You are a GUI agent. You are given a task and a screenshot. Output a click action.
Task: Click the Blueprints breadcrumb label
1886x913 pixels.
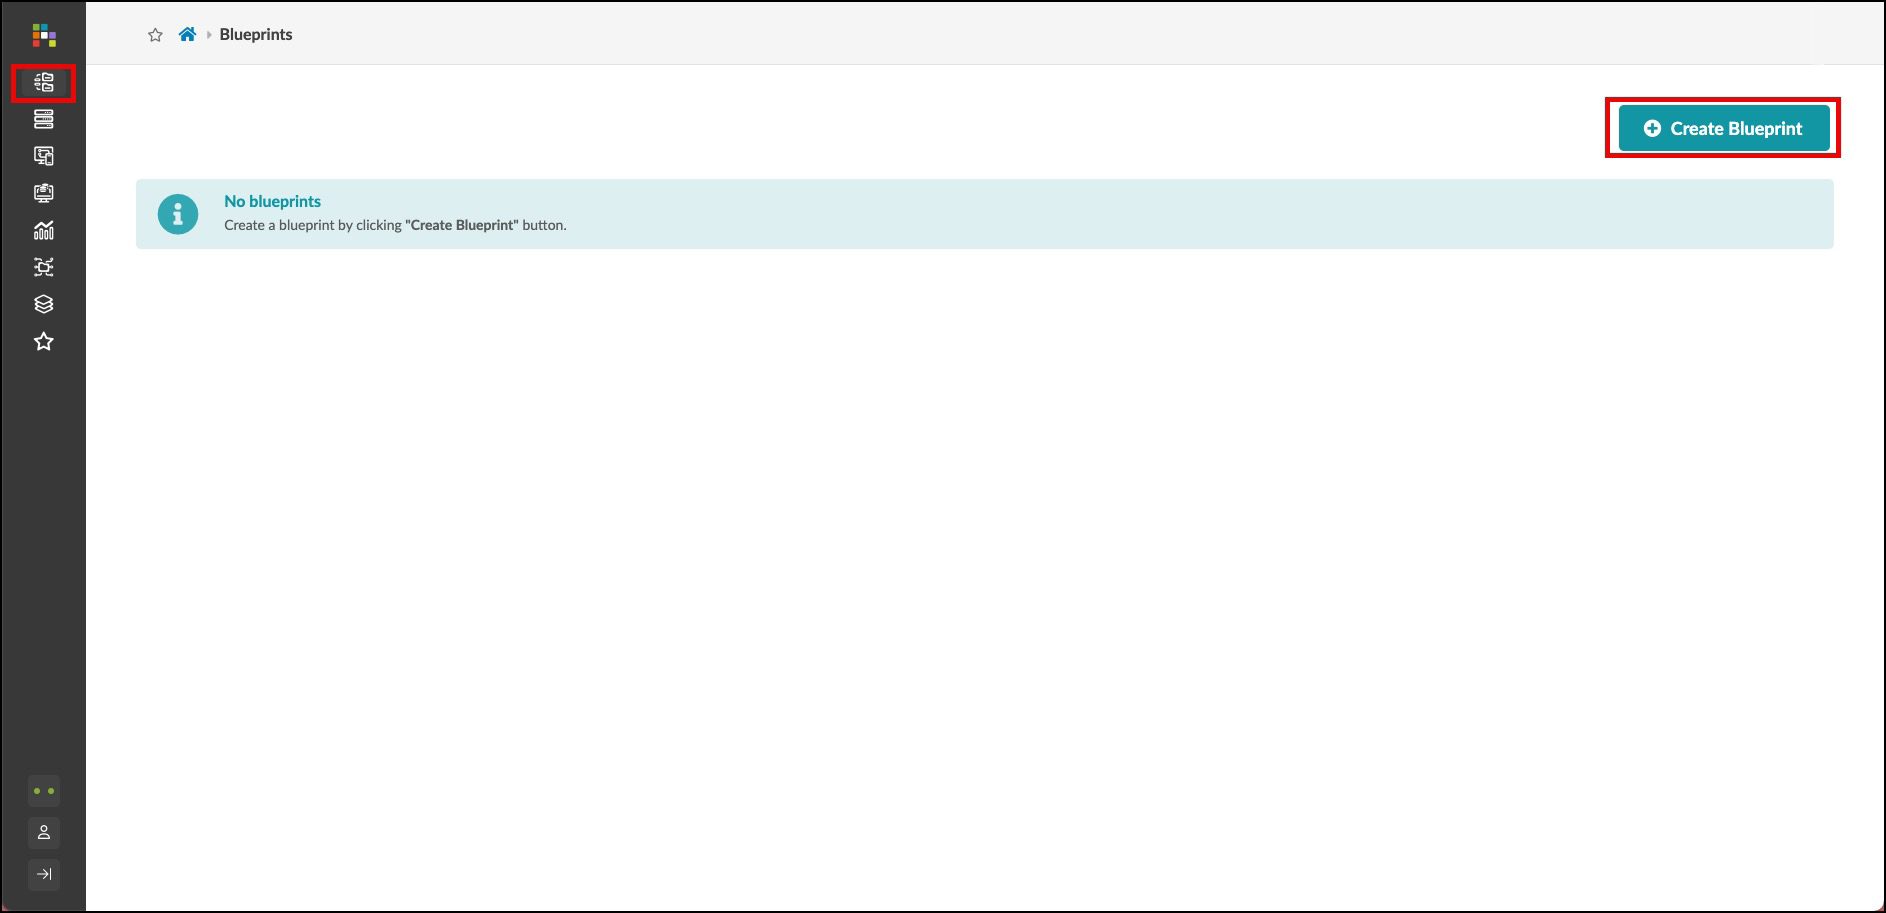pyautogui.click(x=256, y=34)
